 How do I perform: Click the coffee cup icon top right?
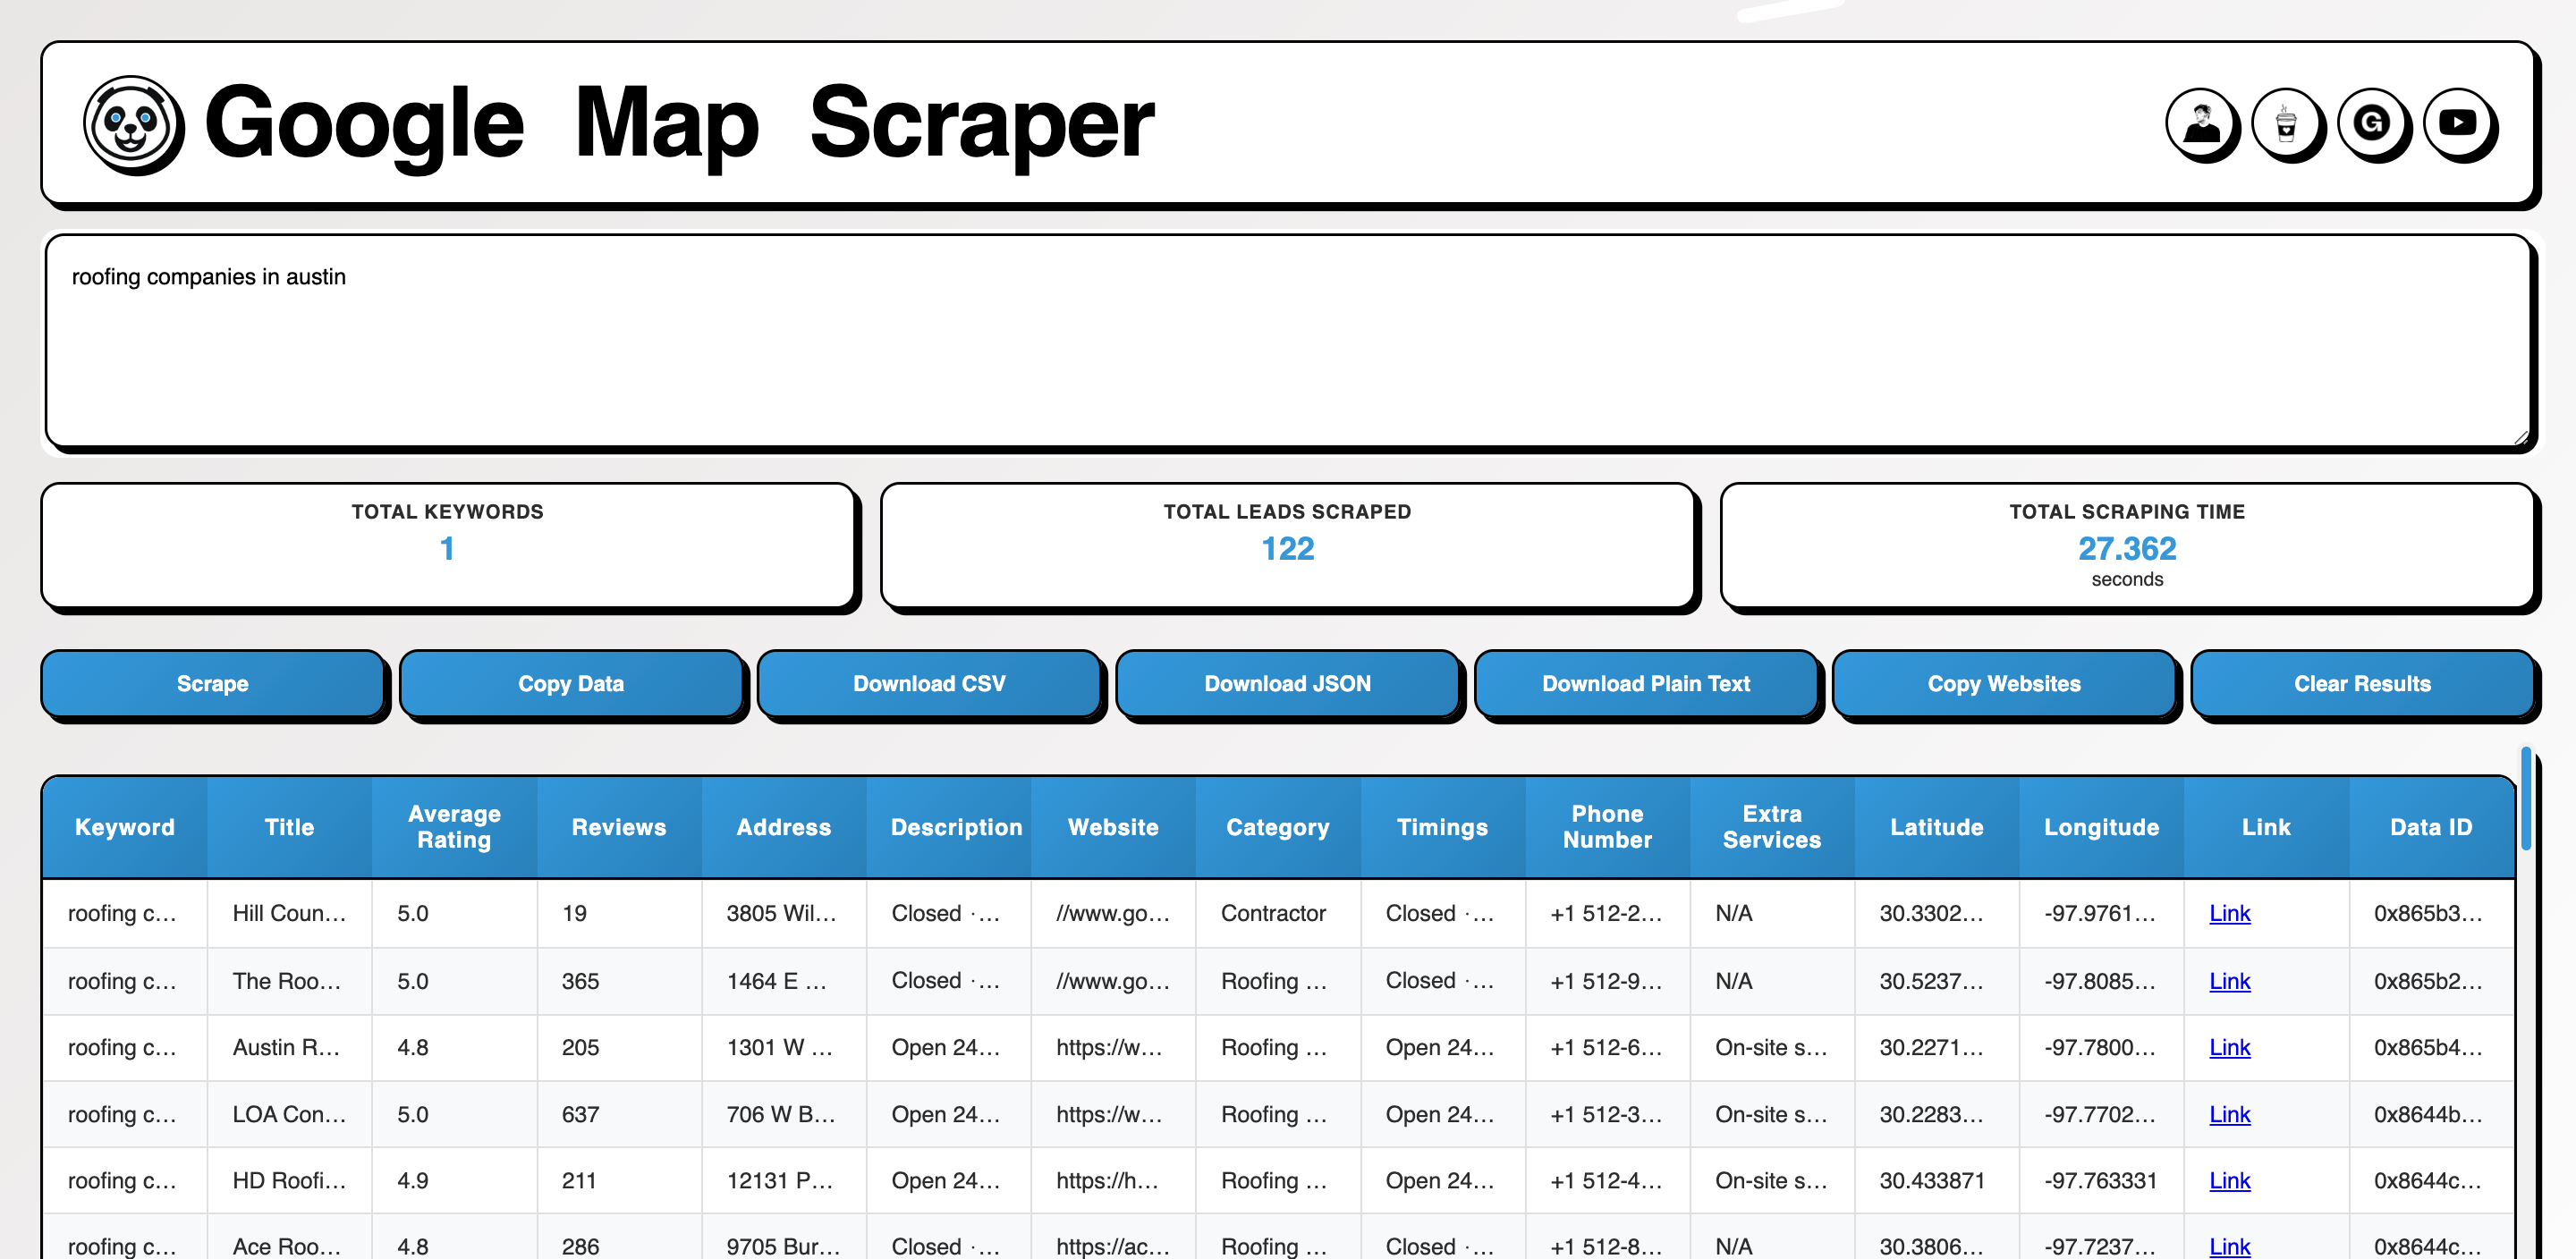(2287, 125)
